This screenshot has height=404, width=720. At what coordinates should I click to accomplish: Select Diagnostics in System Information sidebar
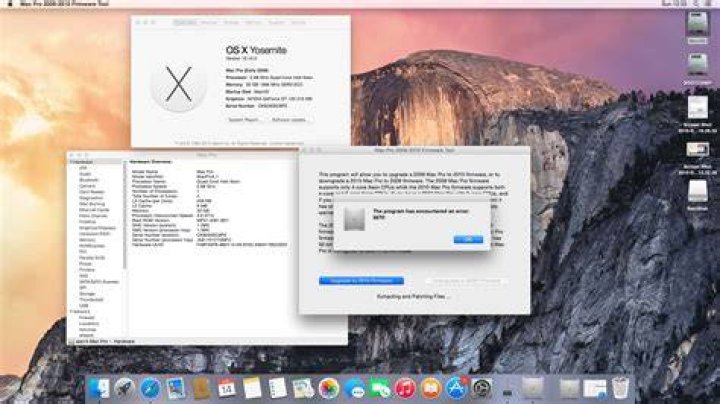(91, 198)
